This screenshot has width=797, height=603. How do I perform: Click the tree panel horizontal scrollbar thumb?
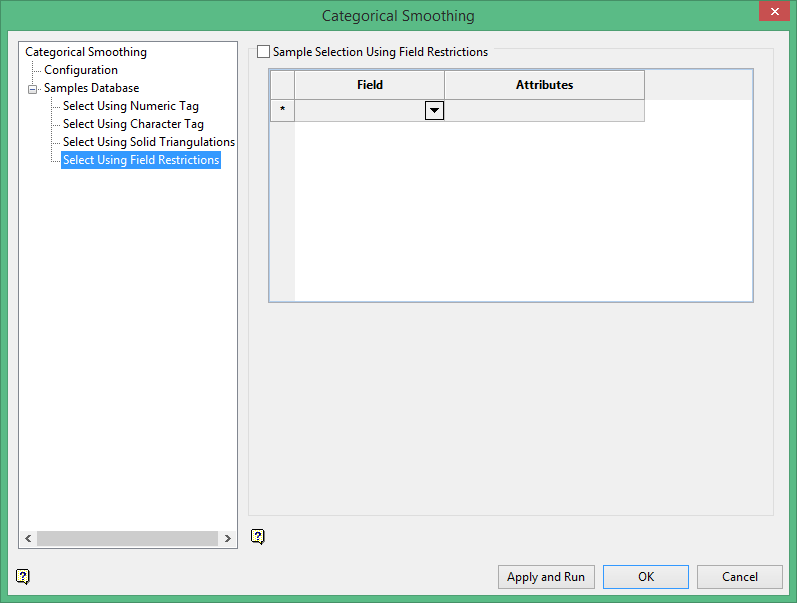point(128,538)
